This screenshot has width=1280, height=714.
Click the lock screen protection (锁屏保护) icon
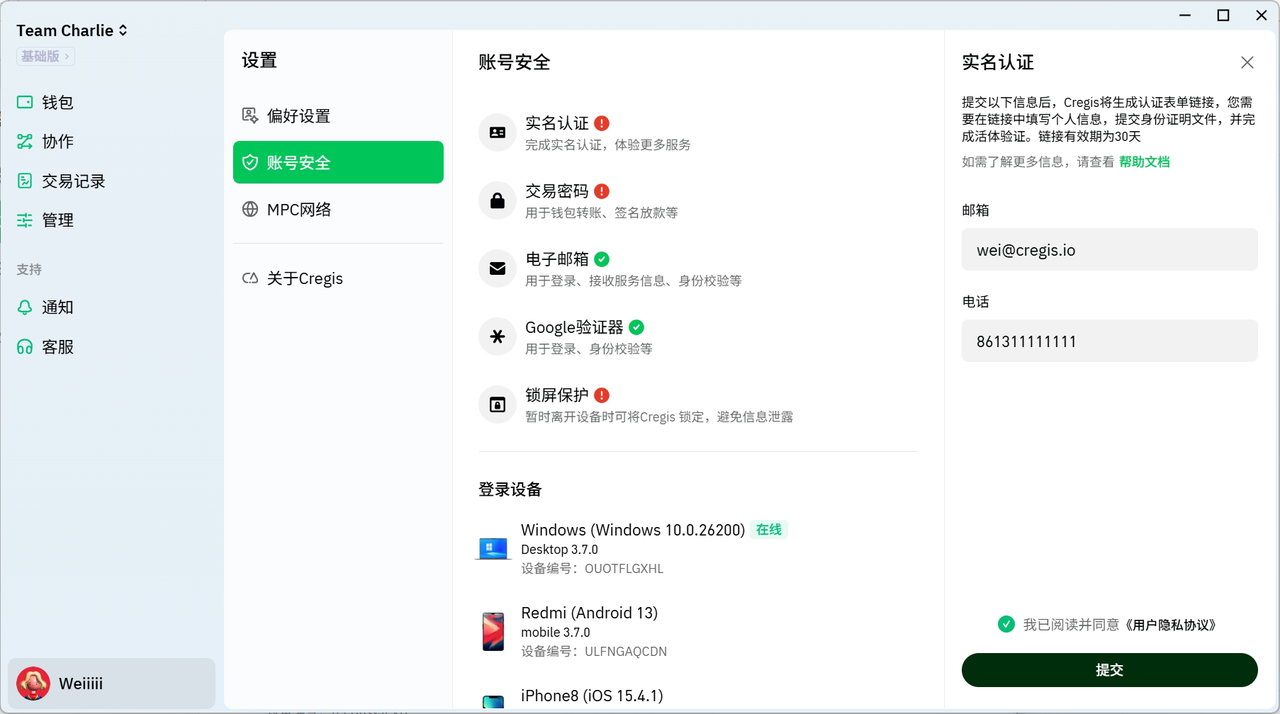pos(497,405)
